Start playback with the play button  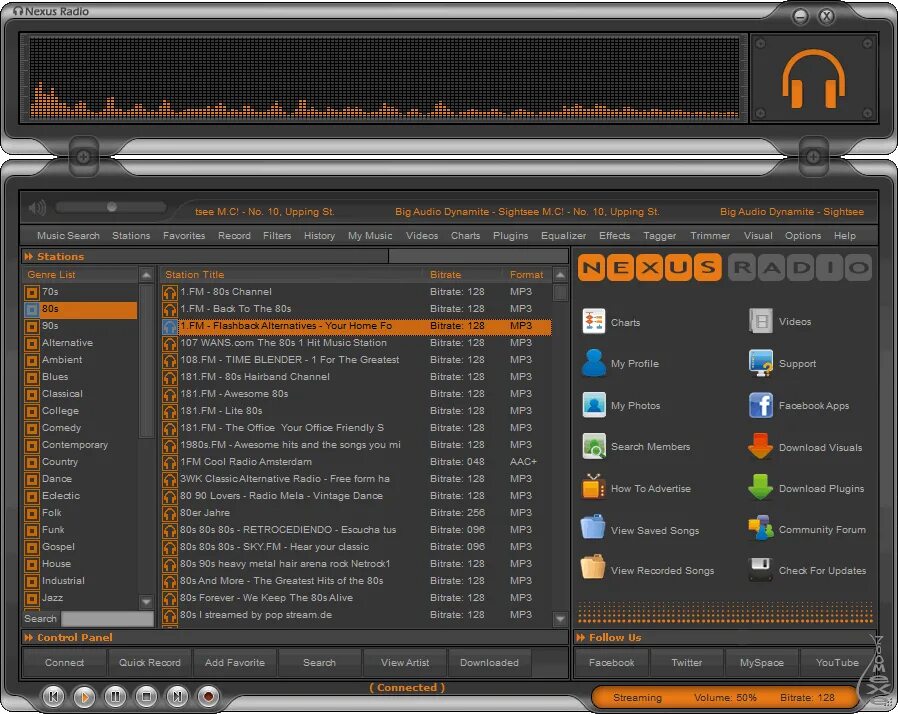tap(84, 696)
